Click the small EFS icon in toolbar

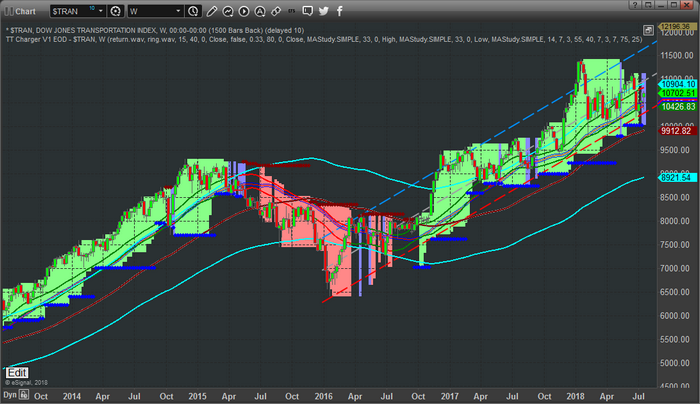pyautogui.click(x=292, y=11)
